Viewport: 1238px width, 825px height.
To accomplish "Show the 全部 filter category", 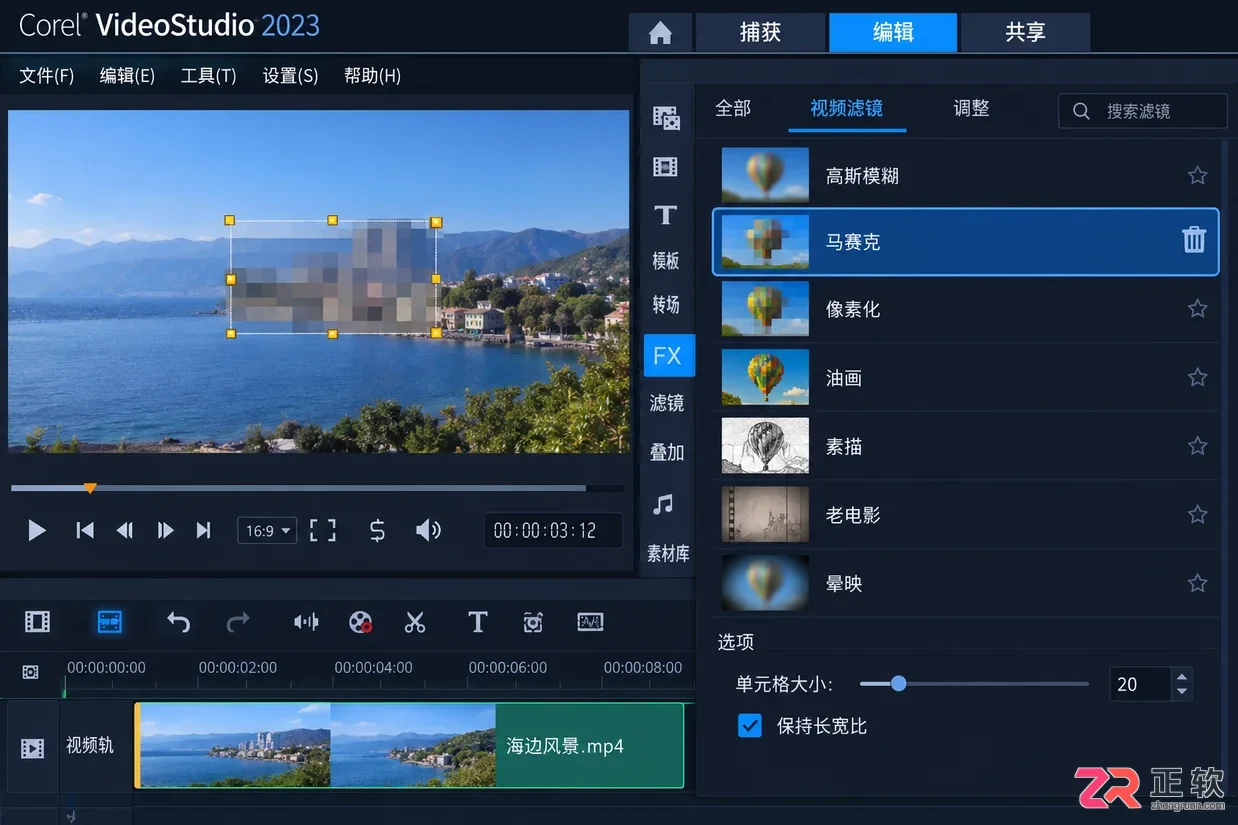I will click(733, 108).
